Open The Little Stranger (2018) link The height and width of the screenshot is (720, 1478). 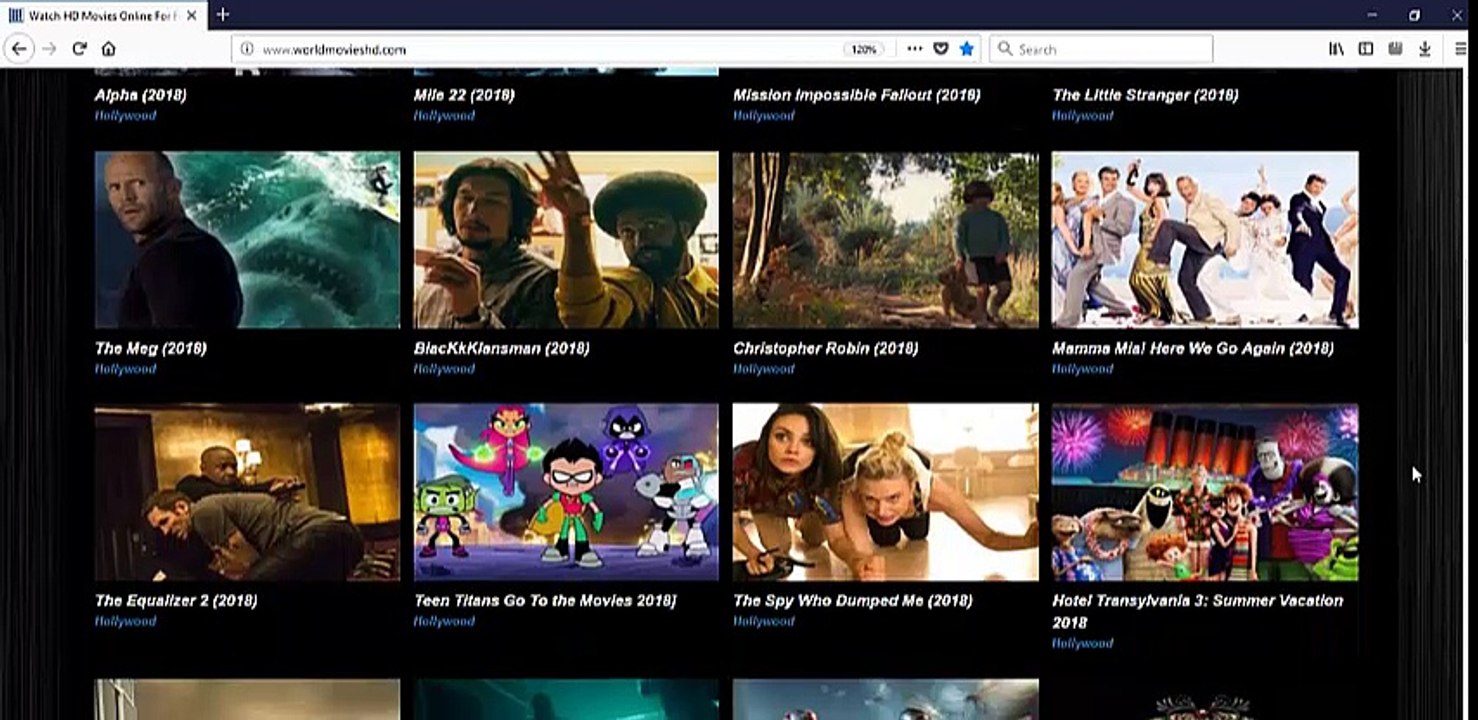1145,95
